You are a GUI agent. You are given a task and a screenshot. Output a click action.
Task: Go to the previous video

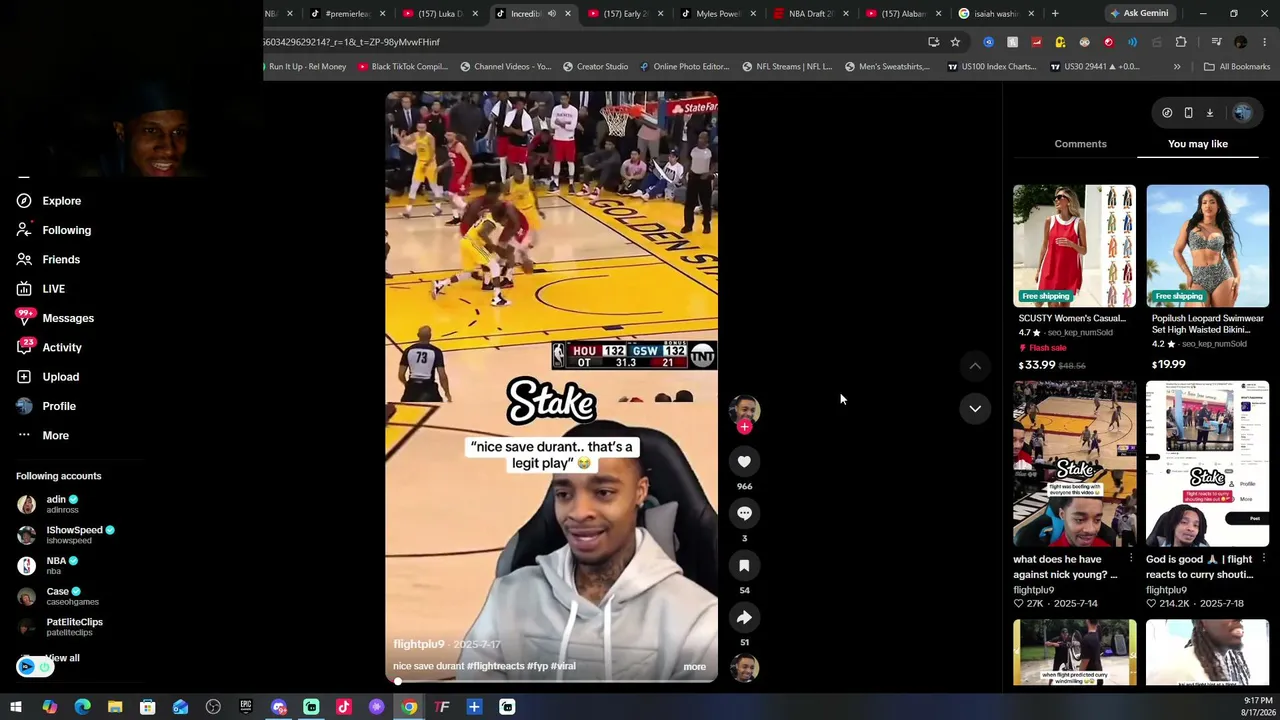975,366
